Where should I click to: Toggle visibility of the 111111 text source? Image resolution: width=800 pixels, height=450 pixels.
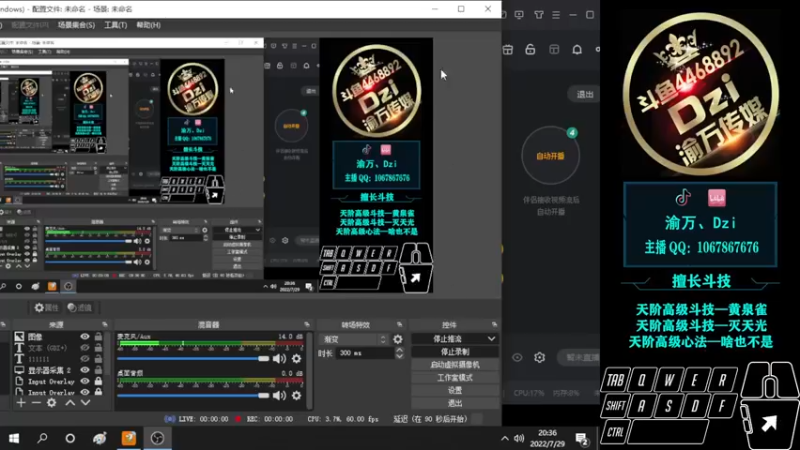click(x=85, y=359)
